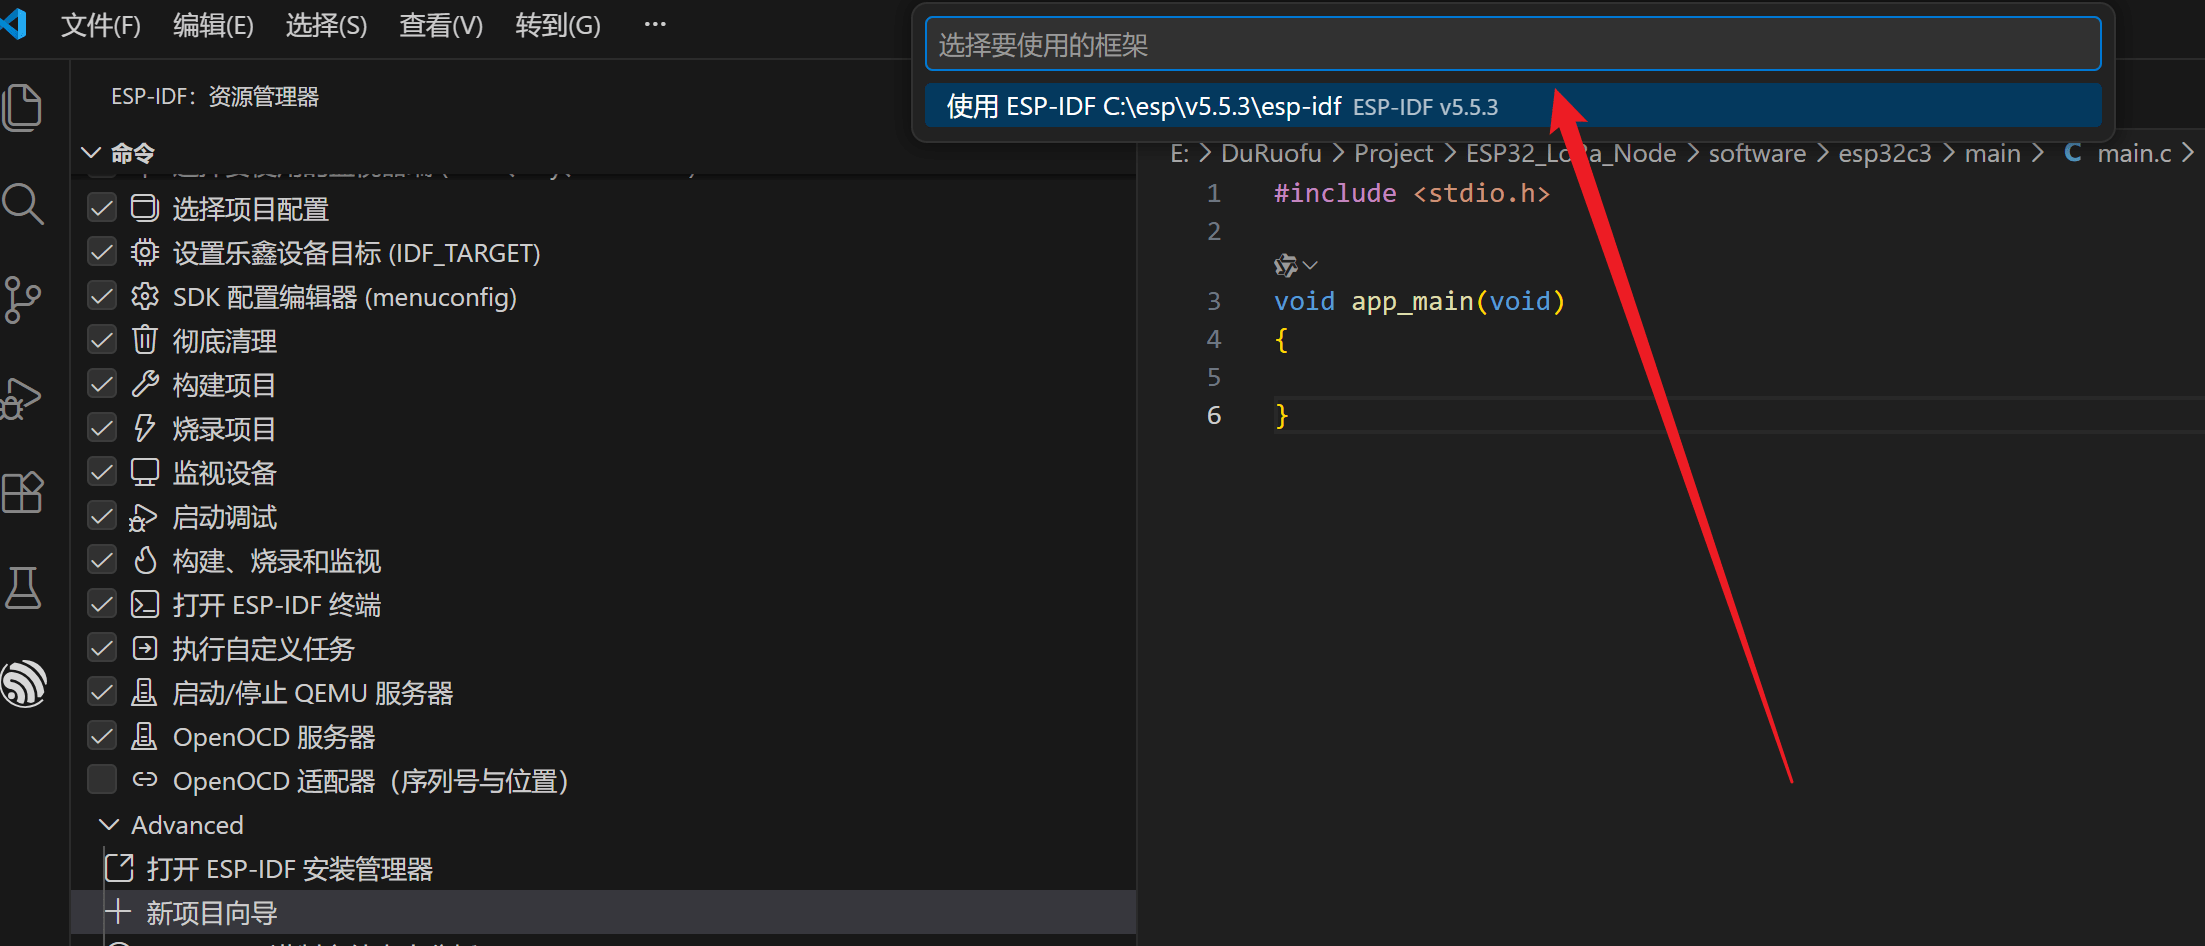Open the Testing flask icon
The height and width of the screenshot is (946, 2205).
coord(23,588)
